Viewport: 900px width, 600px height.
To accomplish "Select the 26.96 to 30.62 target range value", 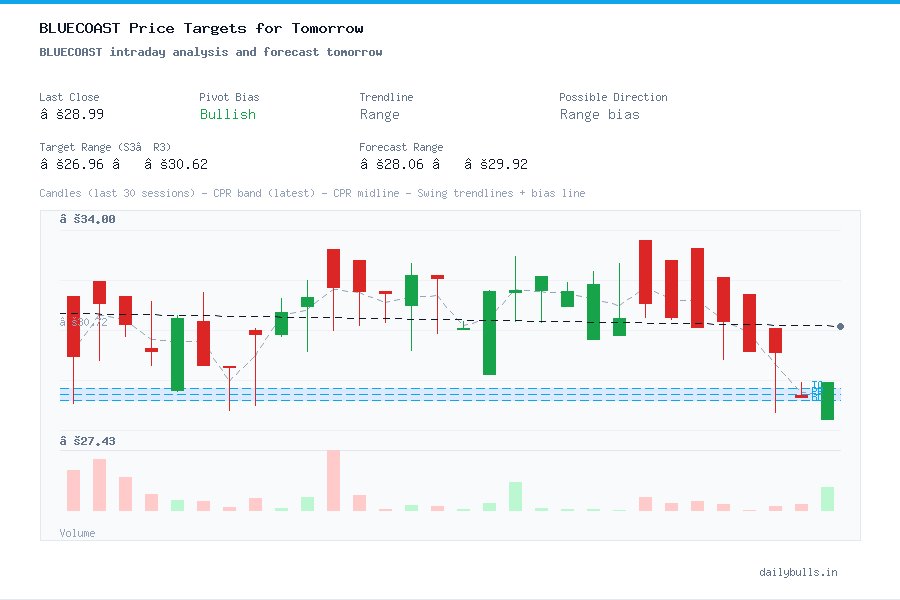I will 123,164.
